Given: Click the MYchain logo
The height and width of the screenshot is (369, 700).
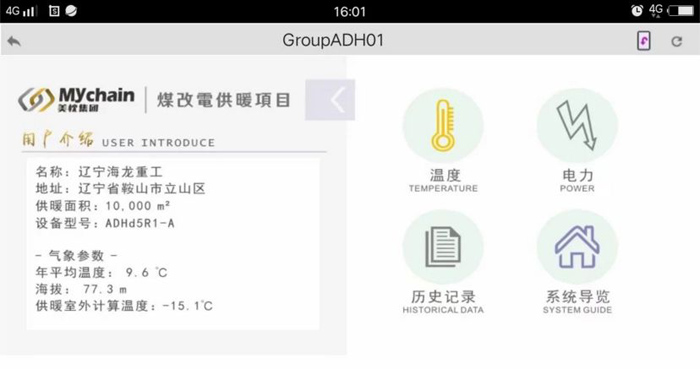Looking at the screenshot, I should pos(76,100).
